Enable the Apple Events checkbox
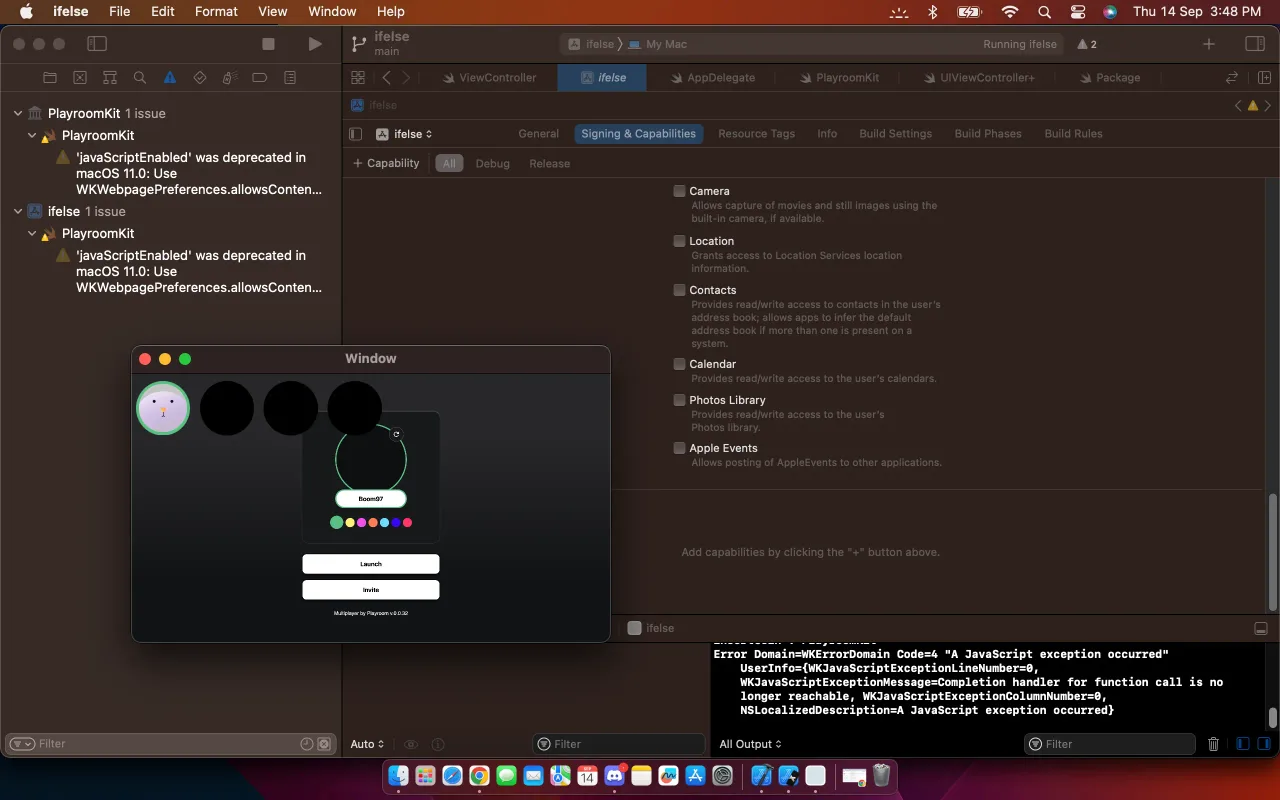The width and height of the screenshot is (1280, 800). pos(679,448)
